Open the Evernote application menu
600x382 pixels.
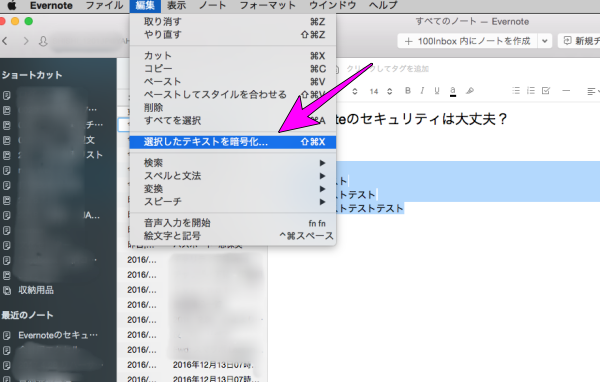[x=51, y=5]
